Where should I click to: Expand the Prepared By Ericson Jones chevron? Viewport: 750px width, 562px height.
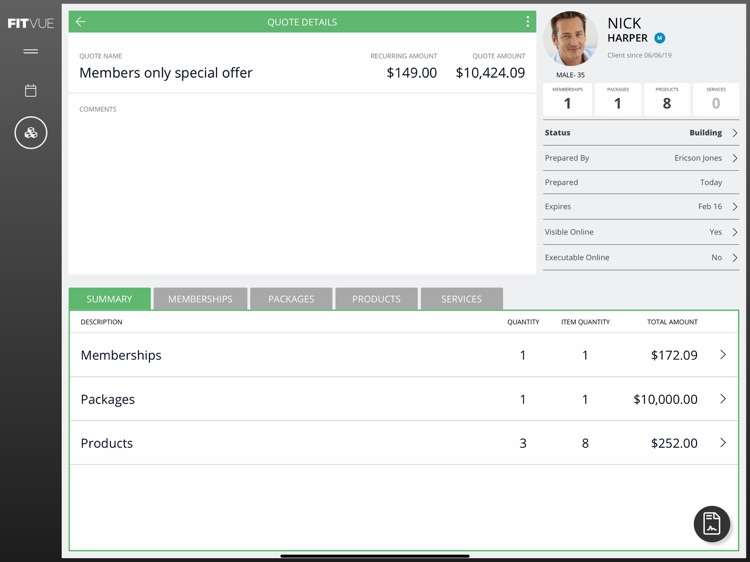click(735, 158)
